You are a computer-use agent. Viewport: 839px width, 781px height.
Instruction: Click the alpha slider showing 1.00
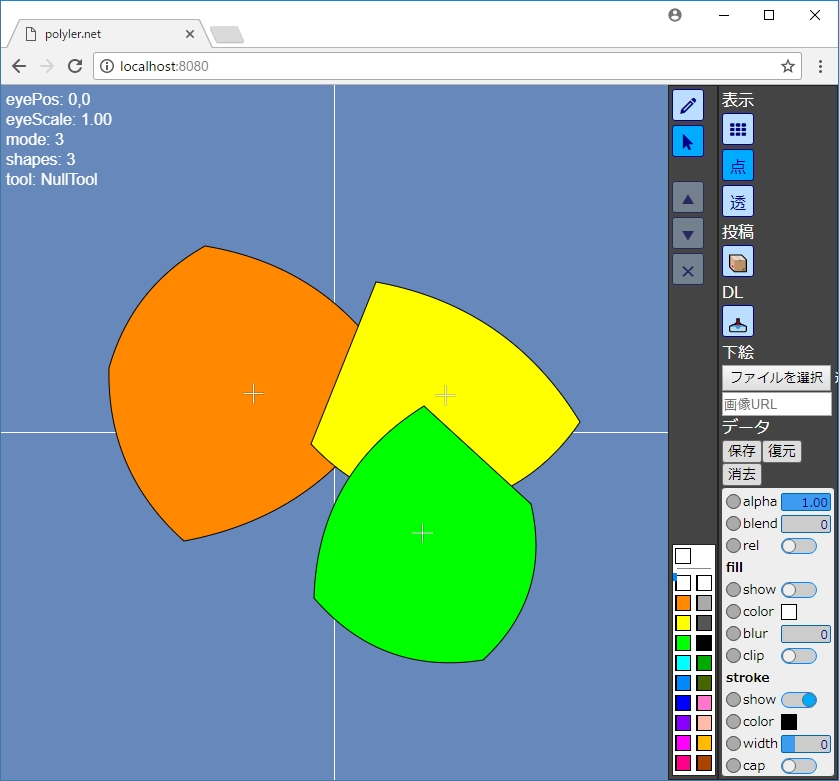click(805, 502)
